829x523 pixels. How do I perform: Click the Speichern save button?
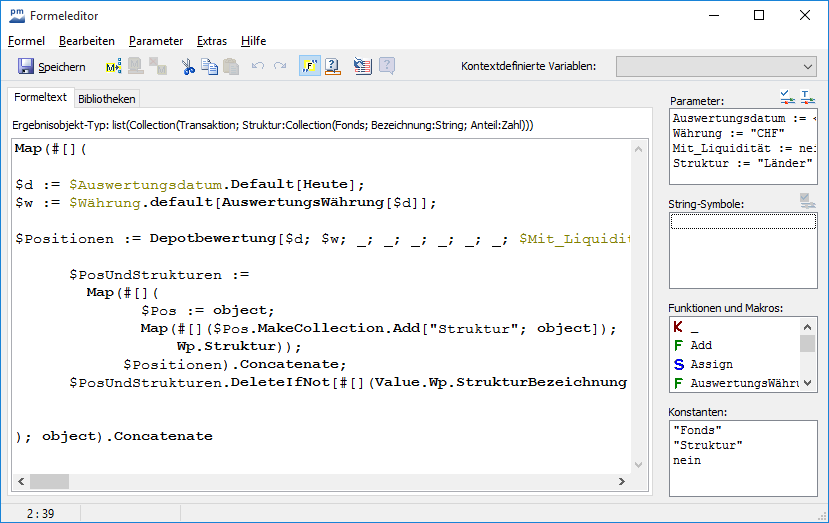[x=52, y=67]
